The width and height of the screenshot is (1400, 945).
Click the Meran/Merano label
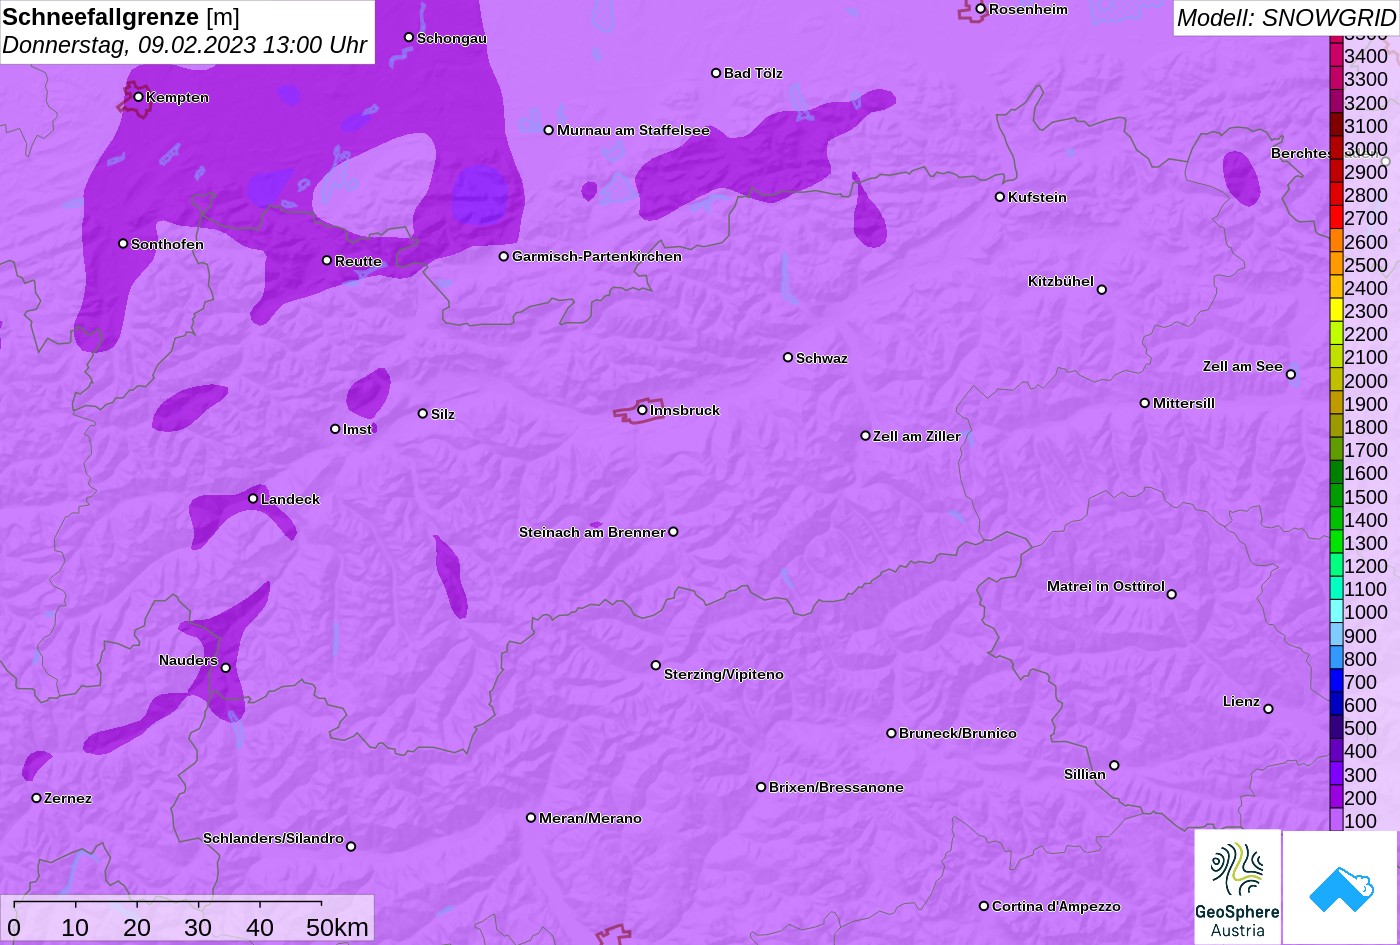[590, 818]
